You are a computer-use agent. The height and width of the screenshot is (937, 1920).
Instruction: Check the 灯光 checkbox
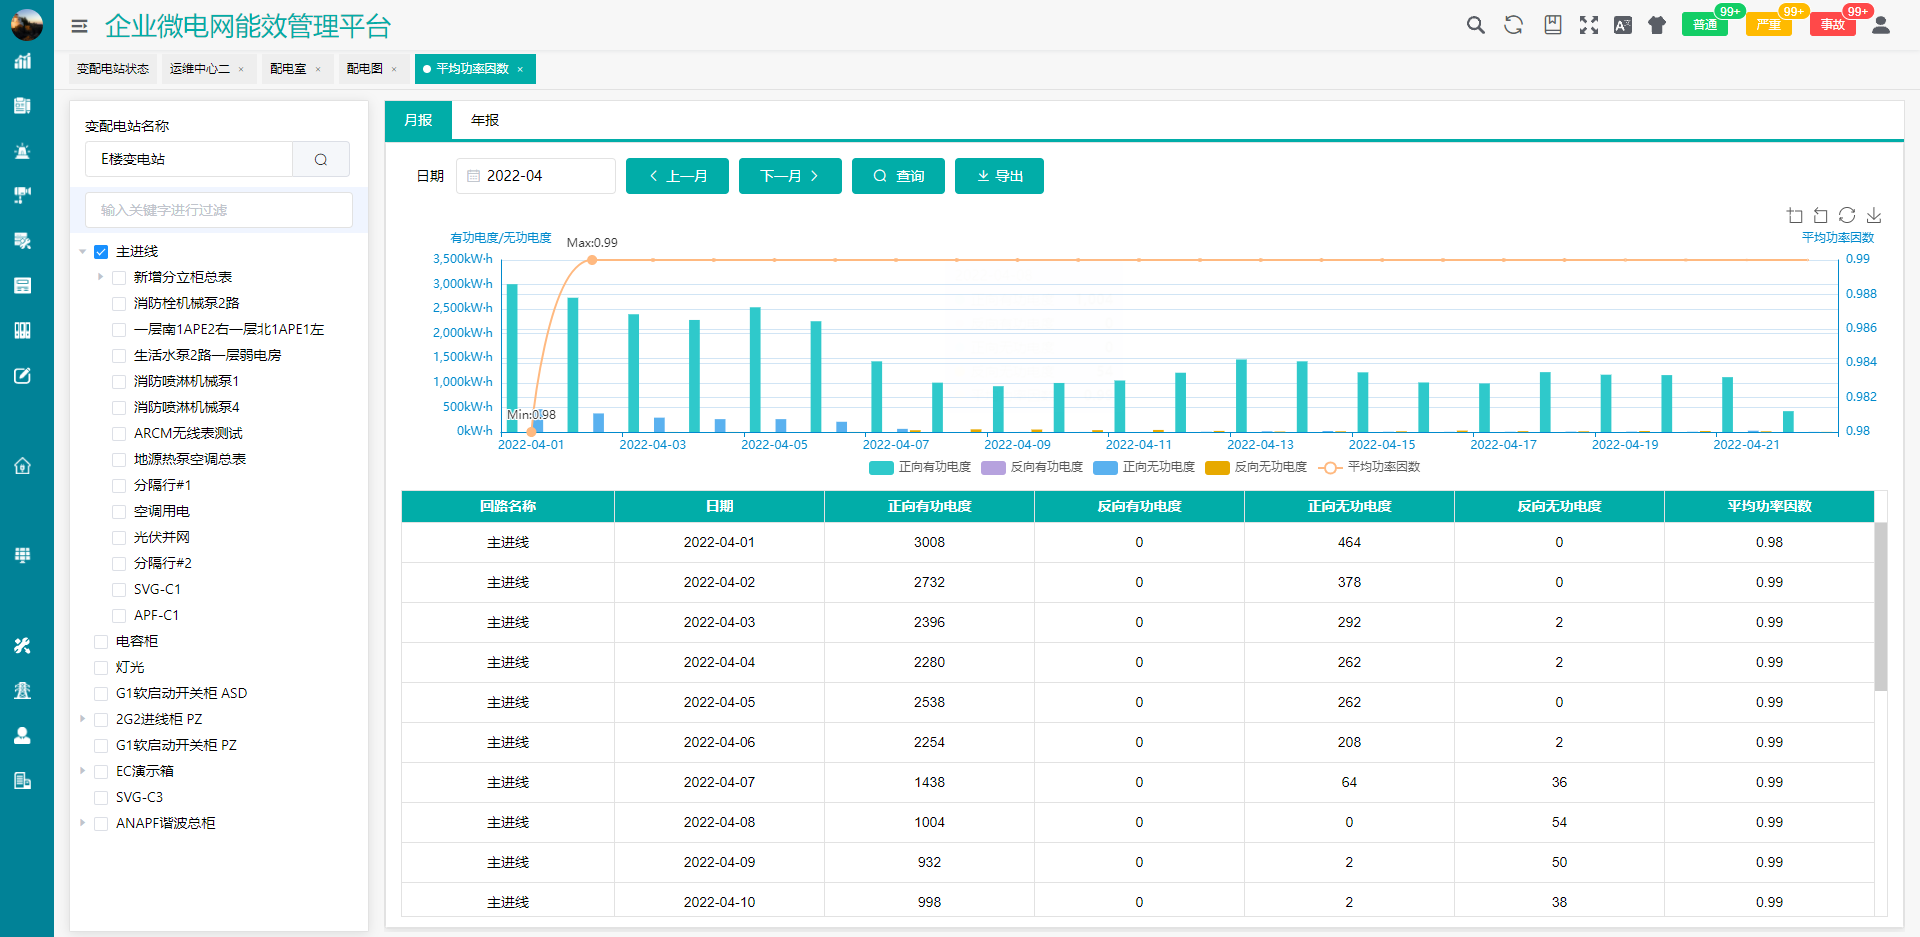click(101, 668)
